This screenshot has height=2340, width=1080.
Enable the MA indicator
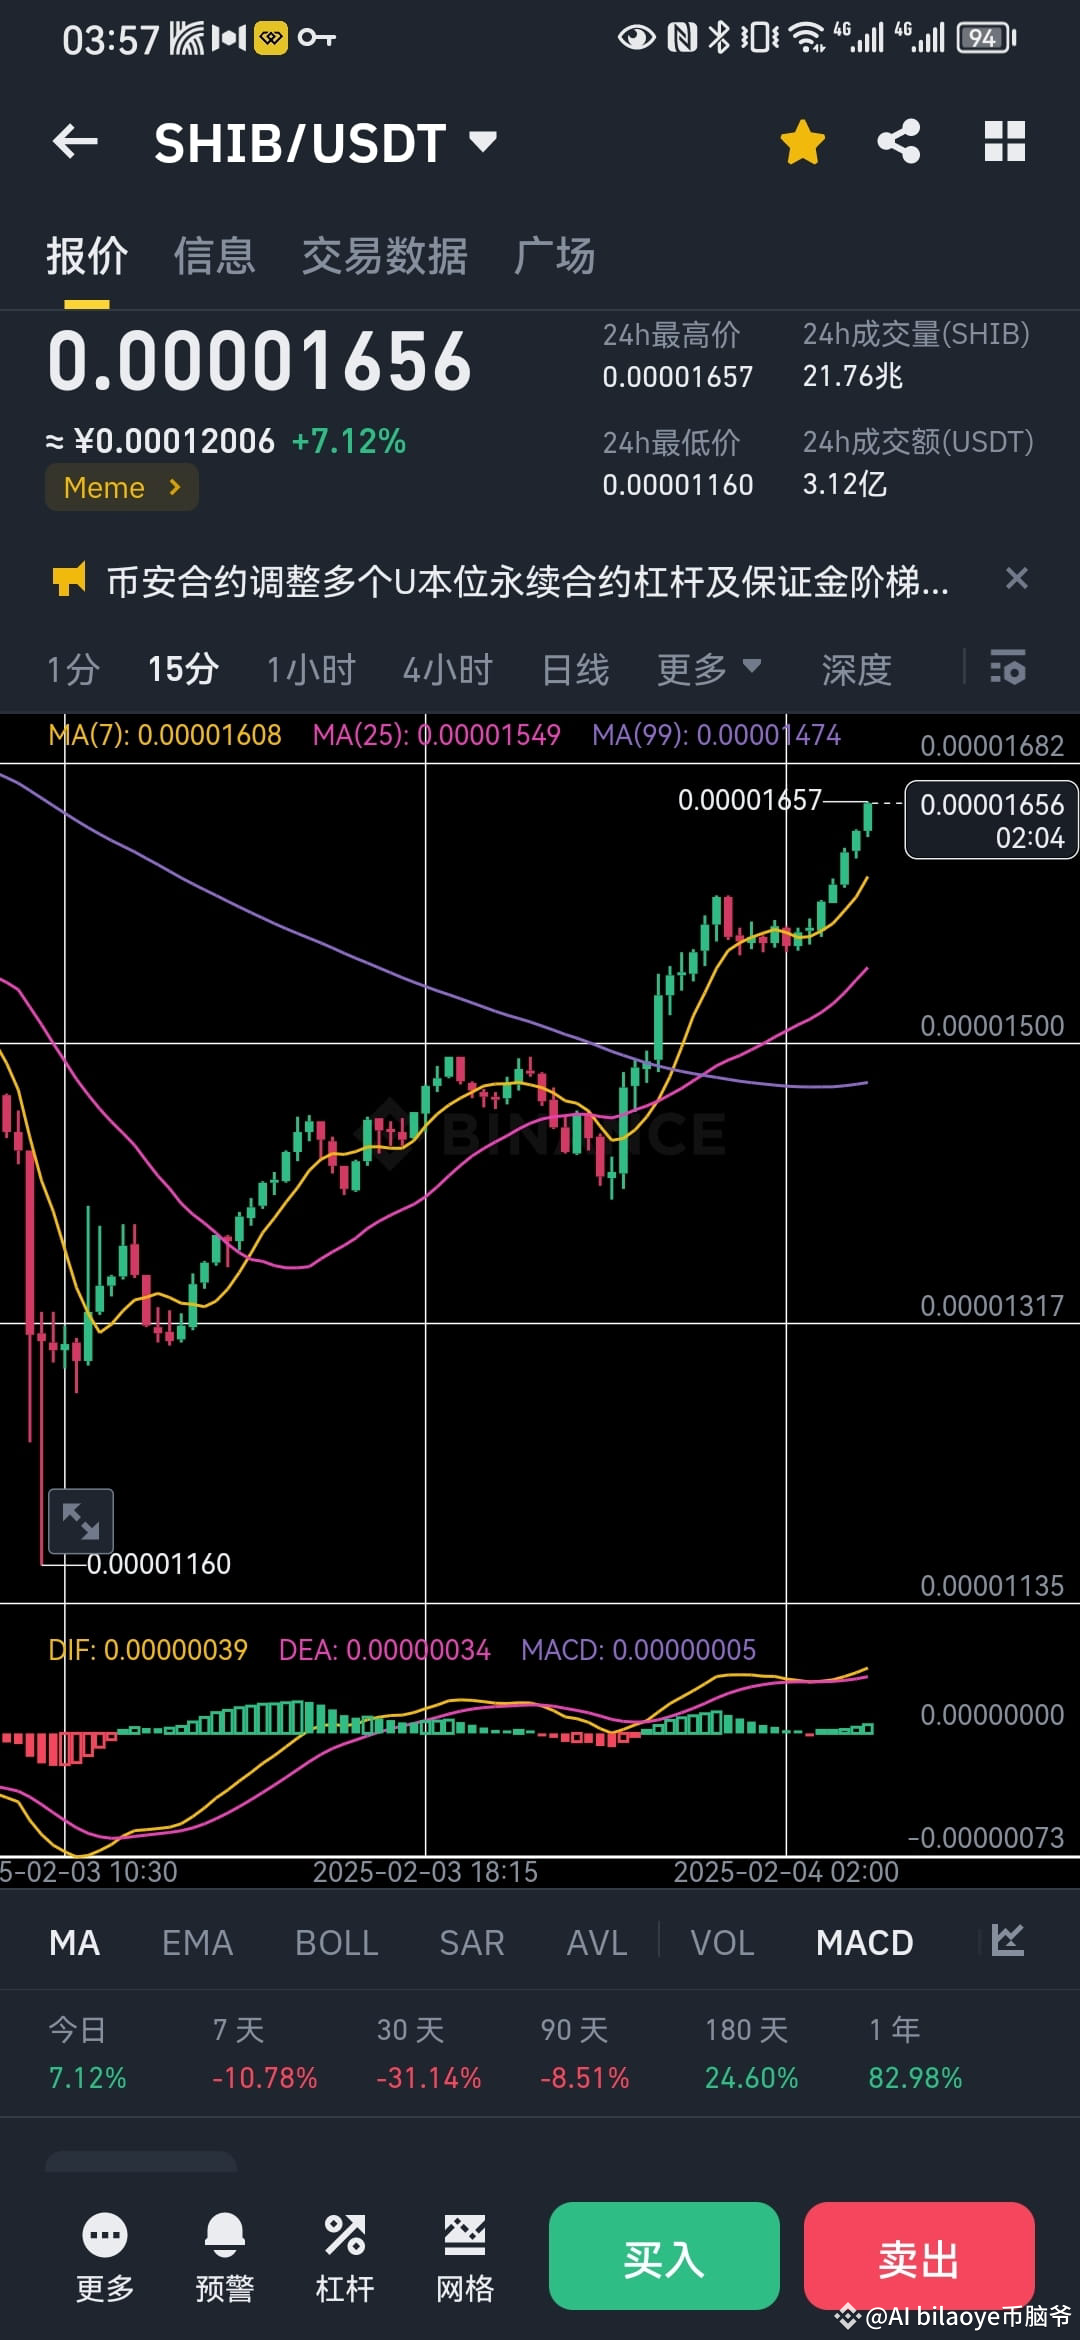[75, 1942]
